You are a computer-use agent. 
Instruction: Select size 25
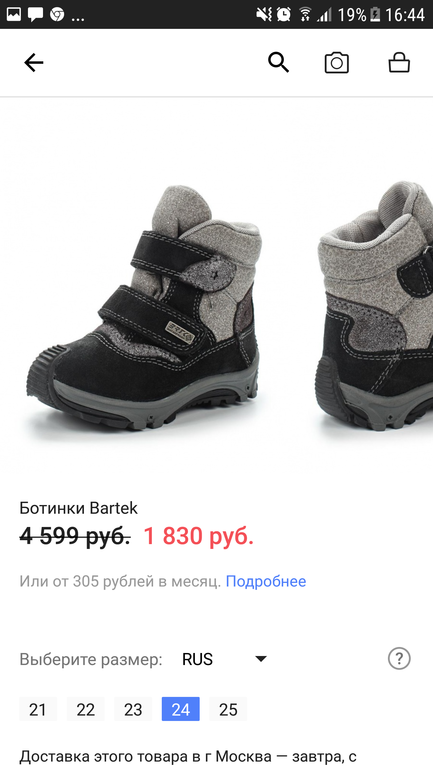pyautogui.click(x=228, y=709)
